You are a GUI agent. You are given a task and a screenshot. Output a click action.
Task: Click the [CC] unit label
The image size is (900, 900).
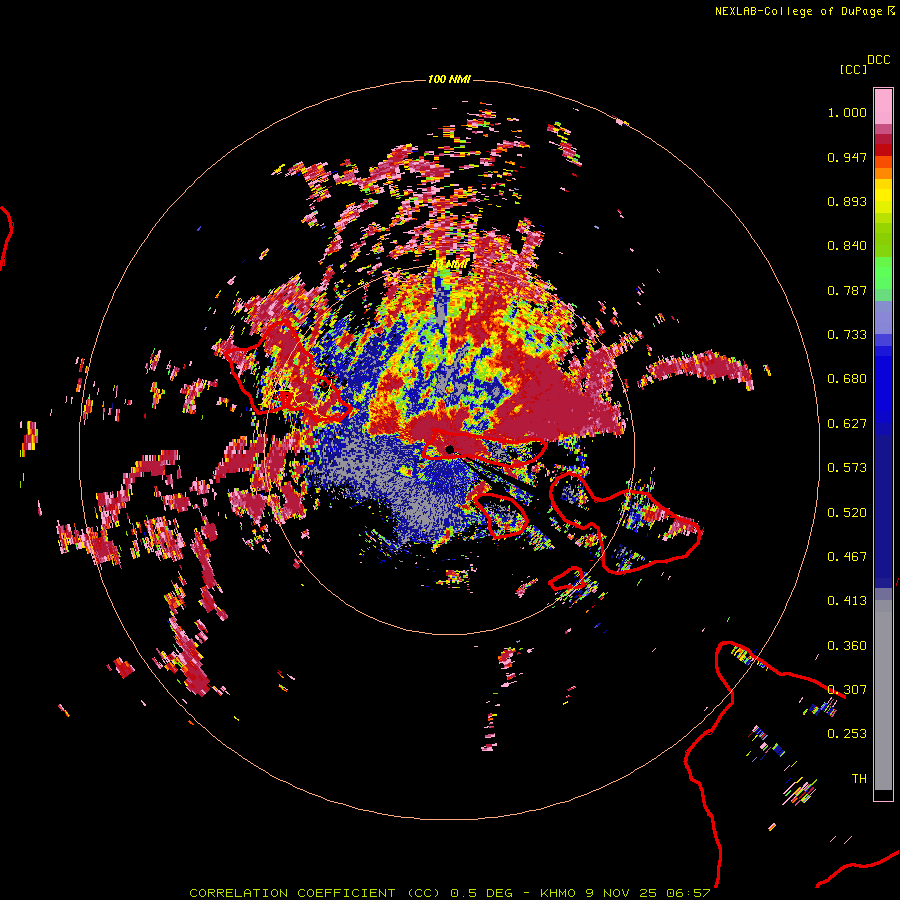coord(853,69)
